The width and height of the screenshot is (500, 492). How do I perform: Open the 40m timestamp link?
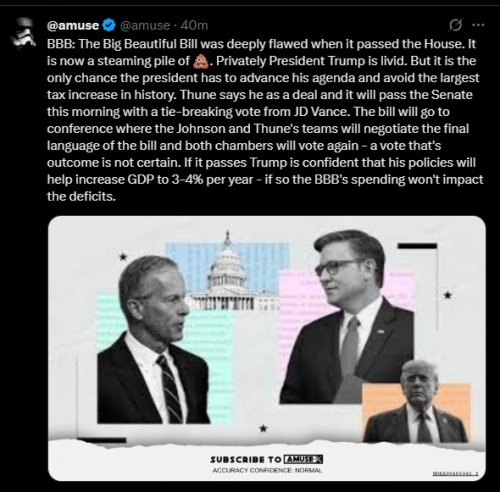click(x=194, y=25)
